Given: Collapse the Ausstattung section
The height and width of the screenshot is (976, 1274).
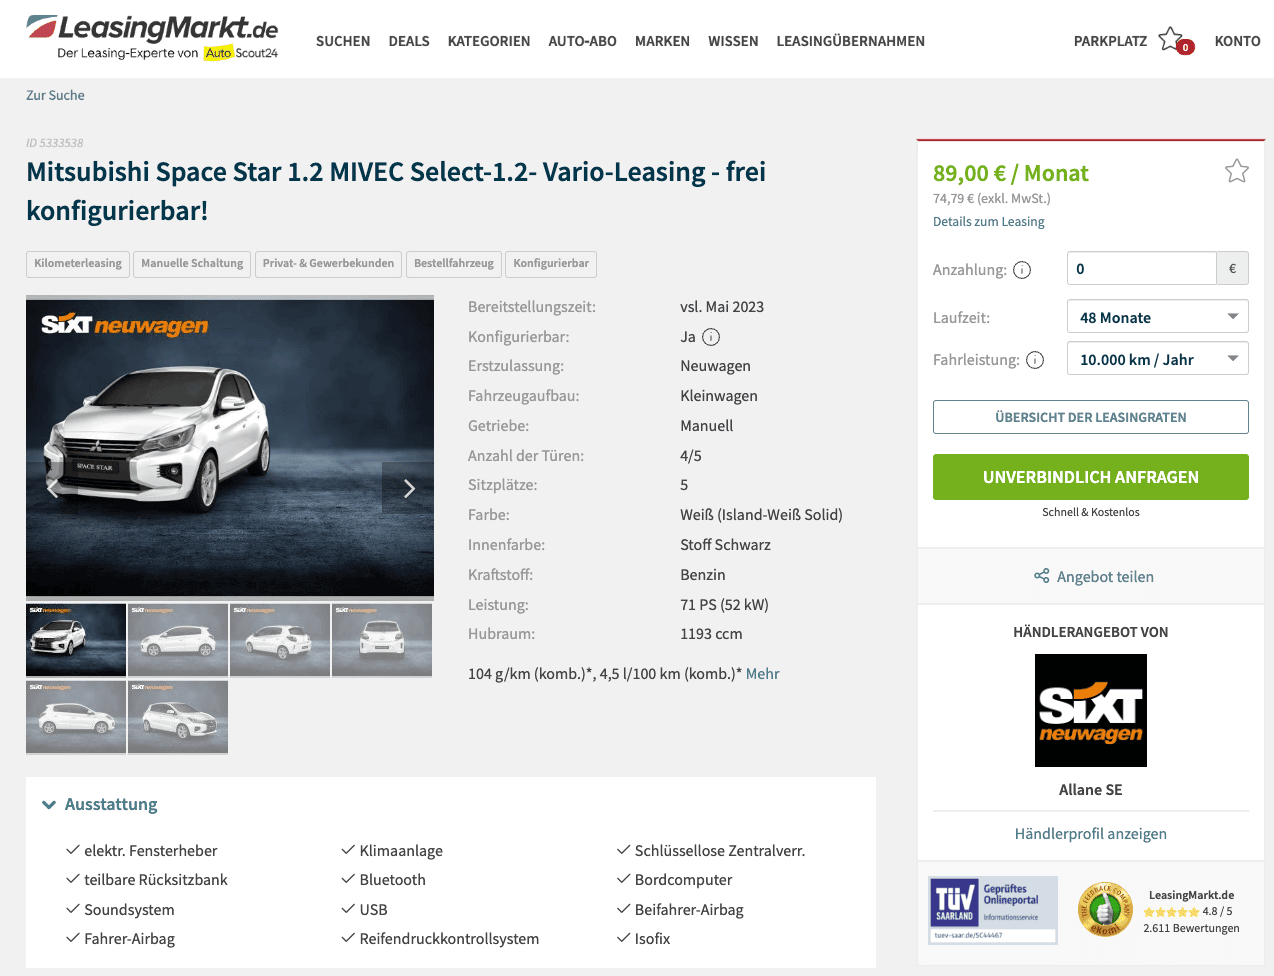Looking at the screenshot, I should click(x=100, y=804).
